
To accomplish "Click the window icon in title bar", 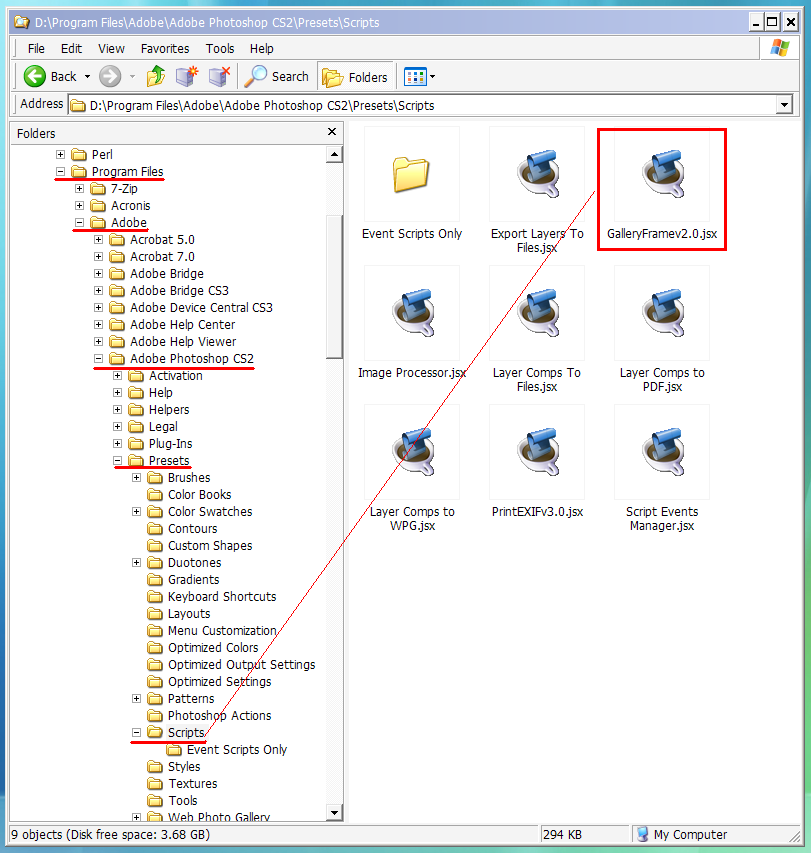I will [x=22, y=22].
